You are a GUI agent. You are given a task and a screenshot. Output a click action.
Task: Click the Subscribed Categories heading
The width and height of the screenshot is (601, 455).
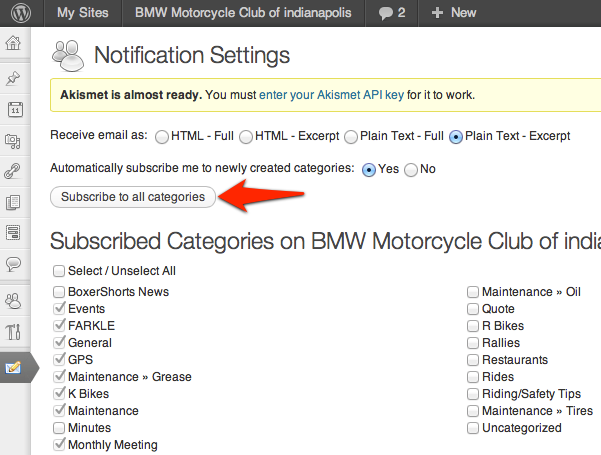point(325,241)
